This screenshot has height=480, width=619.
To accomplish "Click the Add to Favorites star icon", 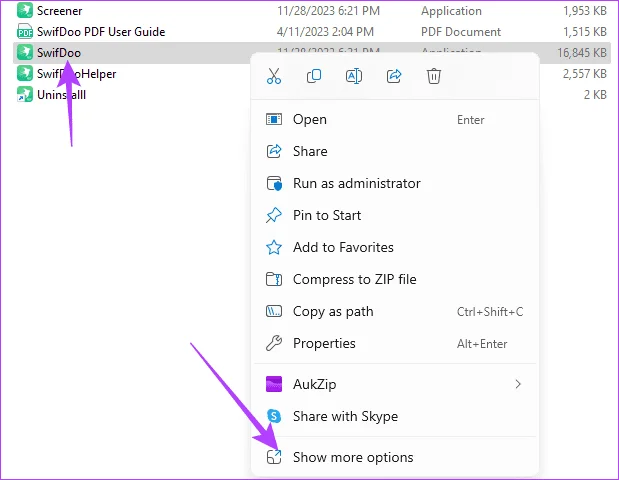I will click(274, 248).
